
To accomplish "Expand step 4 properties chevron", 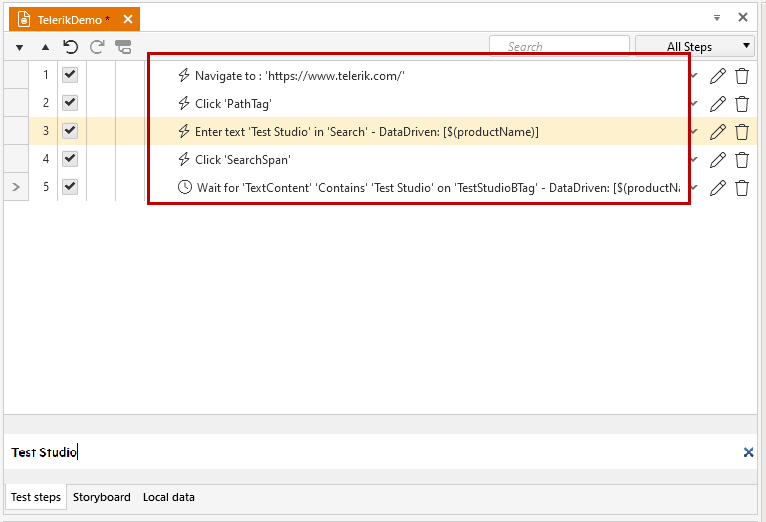I will pyautogui.click(x=694, y=160).
